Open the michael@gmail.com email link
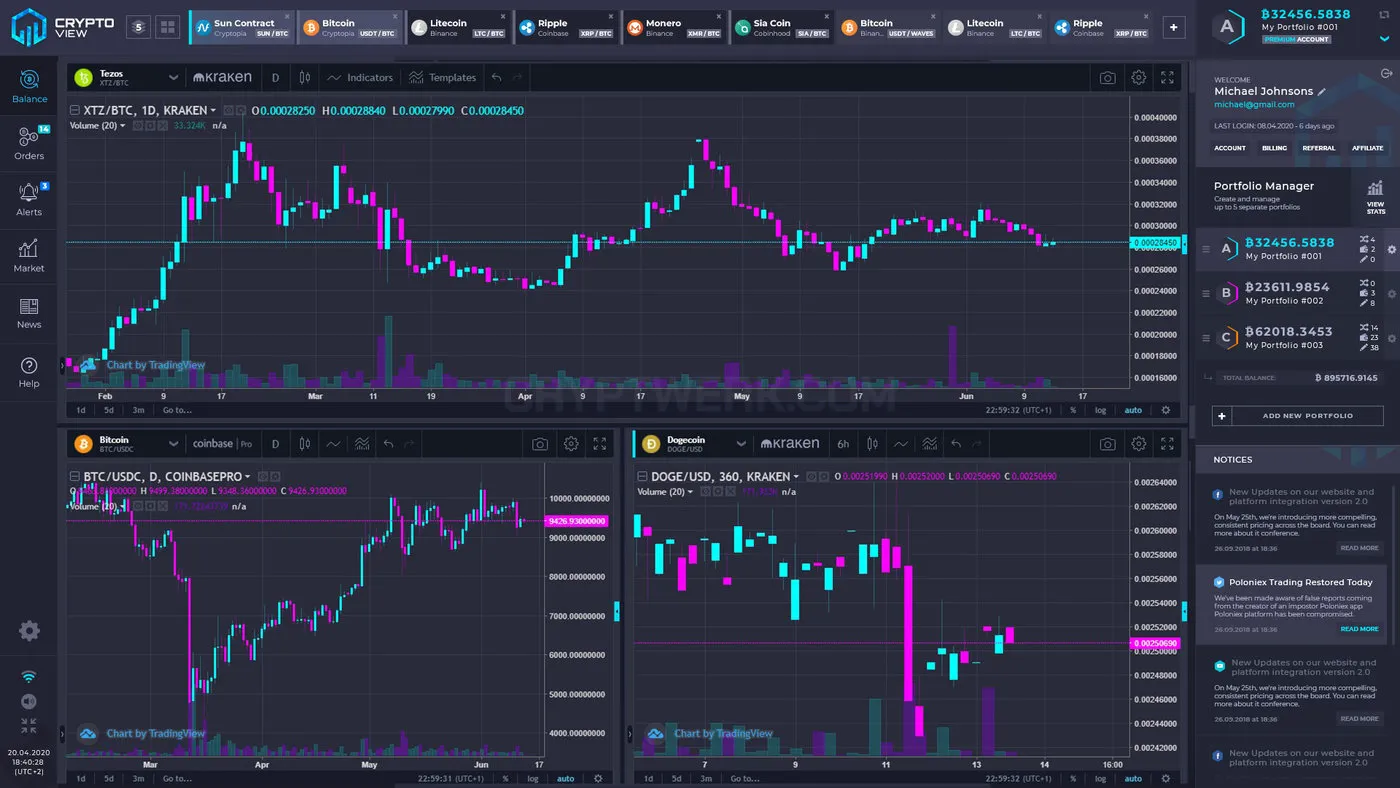Viewport: 1400px width, 788px height. (1254, 104)
